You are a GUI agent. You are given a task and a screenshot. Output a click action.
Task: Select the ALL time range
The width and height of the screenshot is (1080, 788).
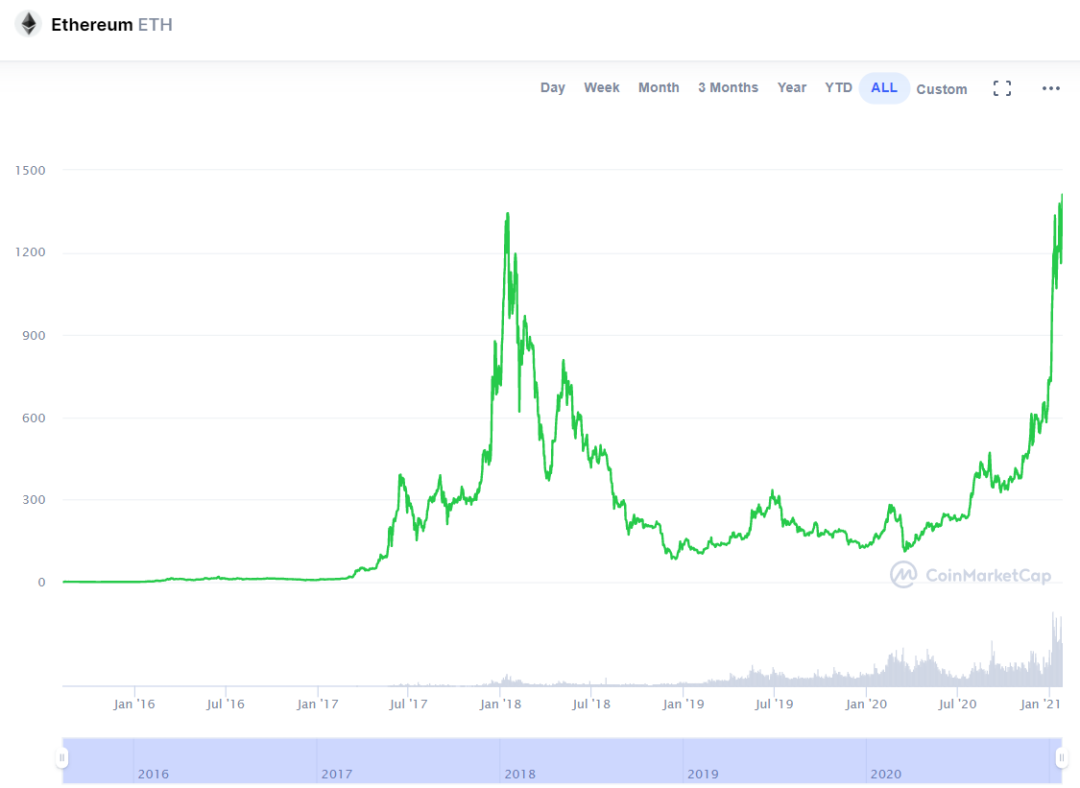(x=884, y=88)
